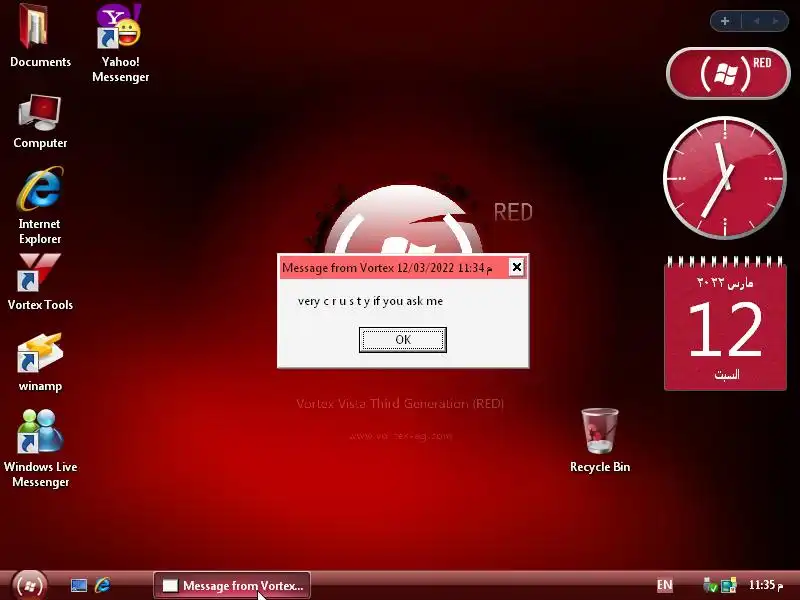Screen dimensions: 800x600
Task: Select the Computer desktop icon
Action: click(40, 121)
